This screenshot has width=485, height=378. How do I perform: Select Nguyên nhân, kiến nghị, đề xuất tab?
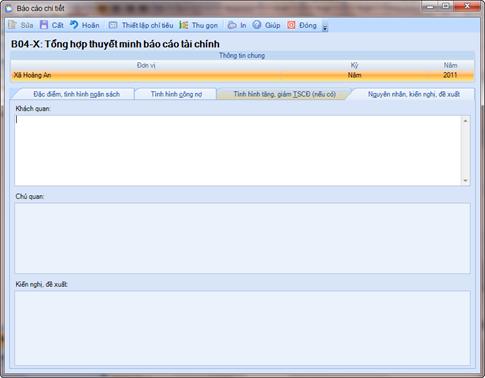point(414,94)
